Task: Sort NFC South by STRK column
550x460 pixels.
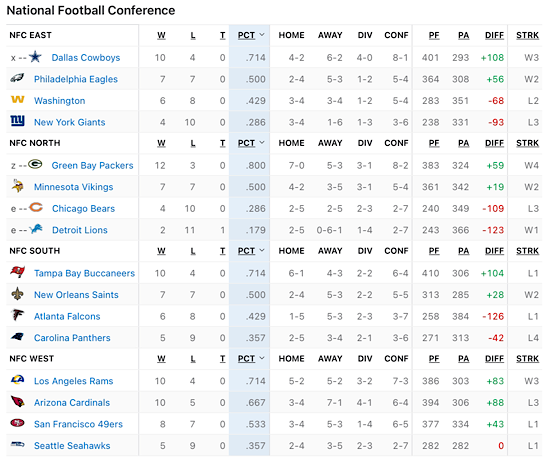Action: [x=528, y=251]
